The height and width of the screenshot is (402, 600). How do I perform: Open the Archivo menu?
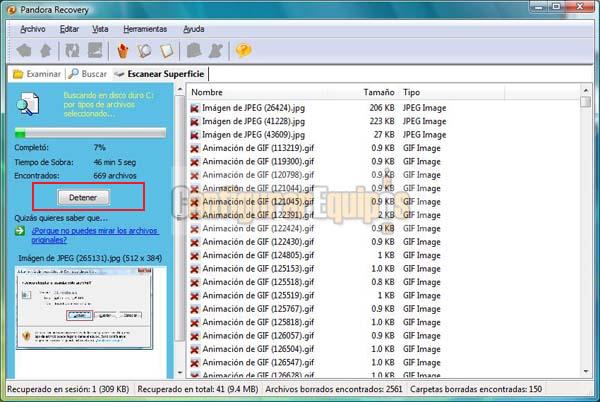point(33,29)
